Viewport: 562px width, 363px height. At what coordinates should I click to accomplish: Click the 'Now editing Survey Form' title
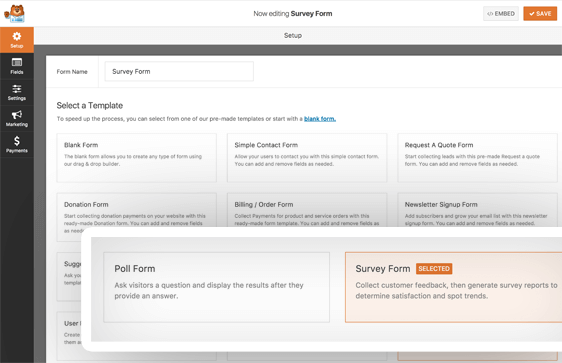(x=293, y=14)
